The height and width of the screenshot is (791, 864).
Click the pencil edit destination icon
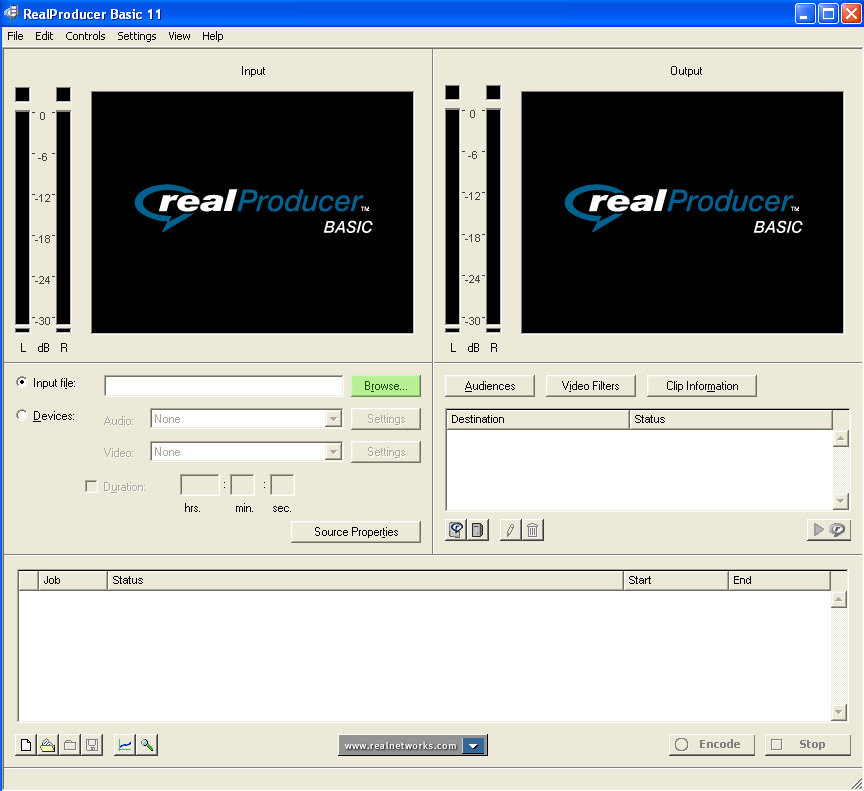[x=511, y=530]
